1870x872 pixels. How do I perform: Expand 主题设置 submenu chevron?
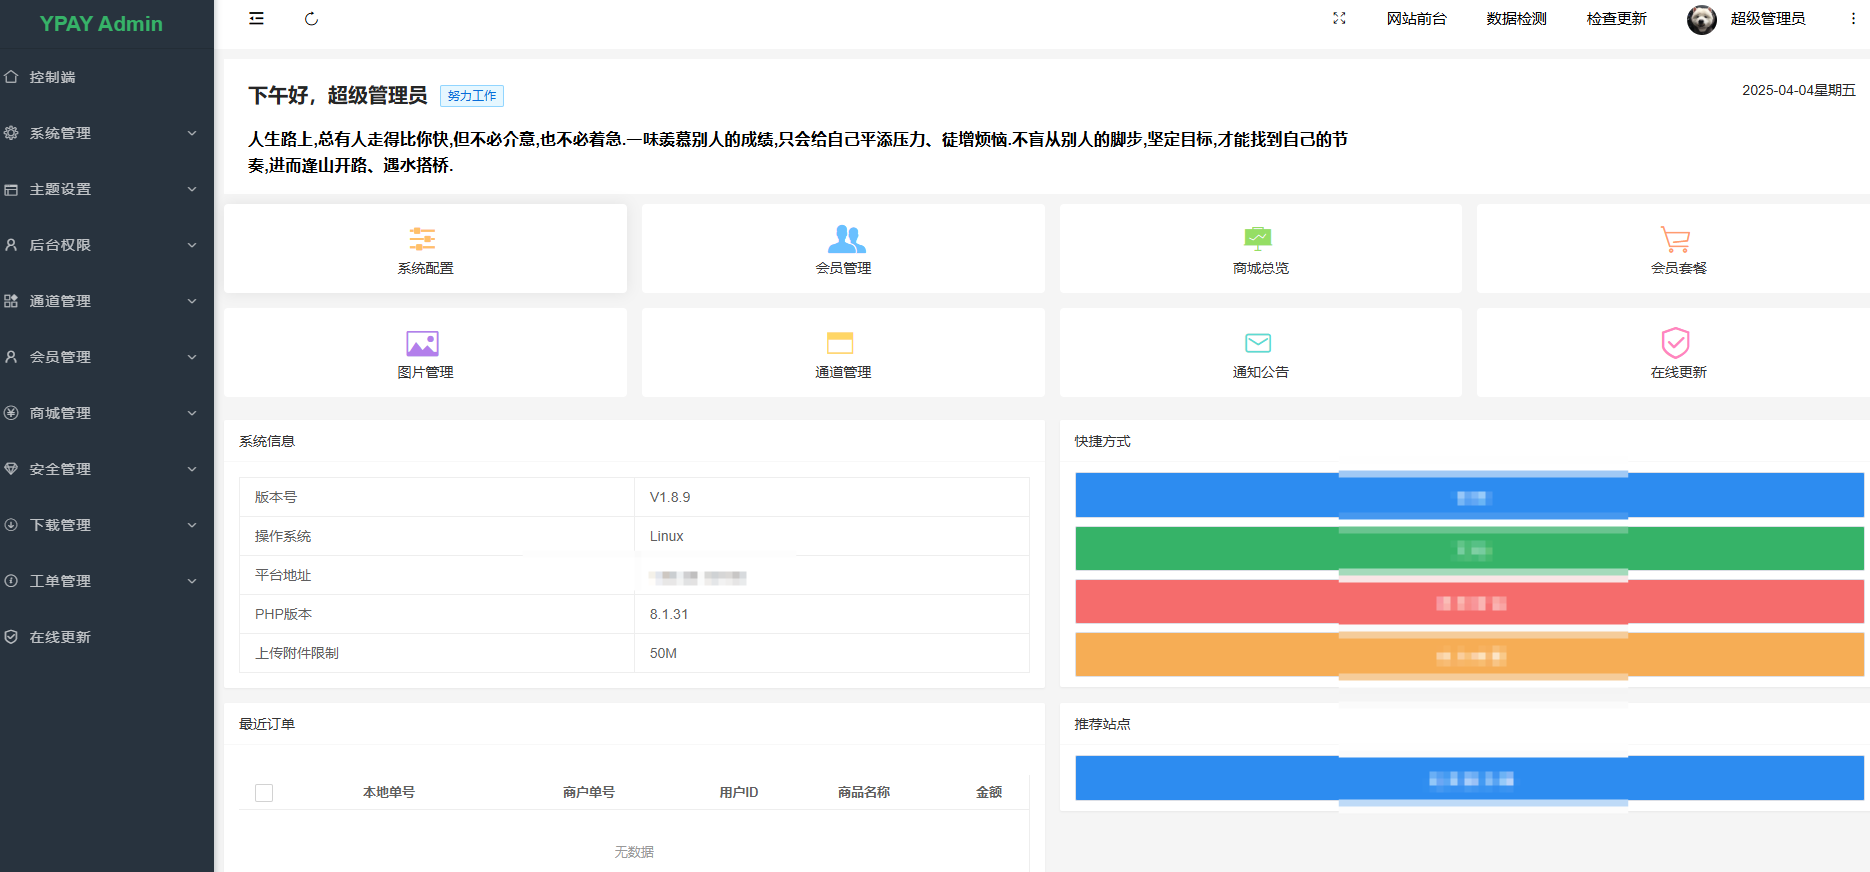tap(192, 189)
